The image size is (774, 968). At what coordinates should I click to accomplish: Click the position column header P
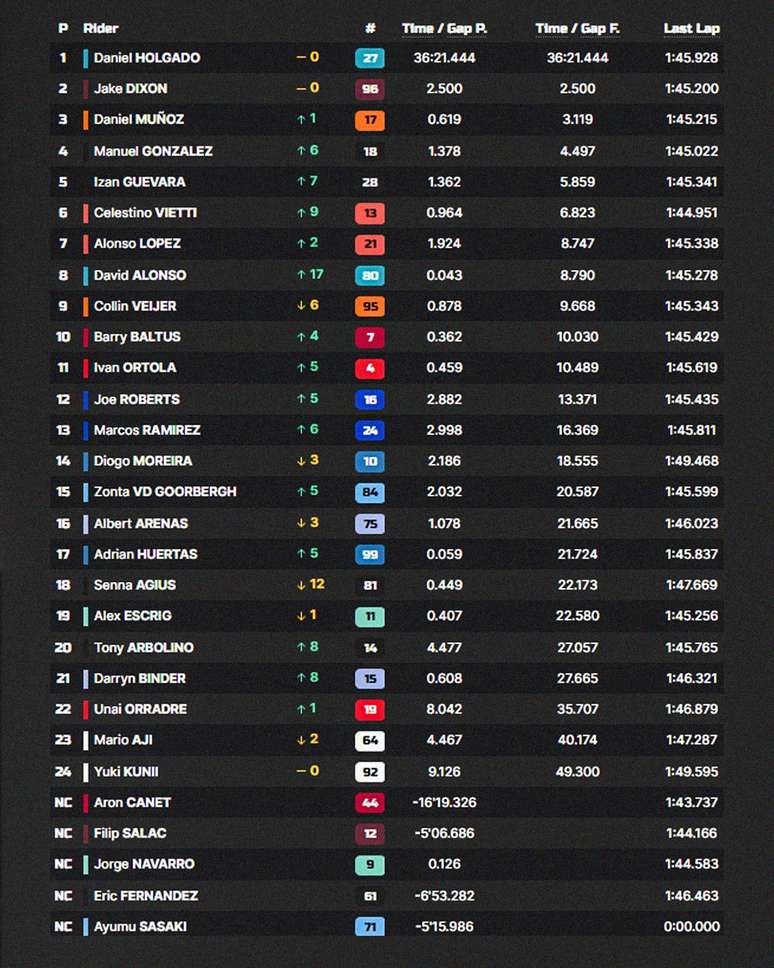(x=63, y=28)
